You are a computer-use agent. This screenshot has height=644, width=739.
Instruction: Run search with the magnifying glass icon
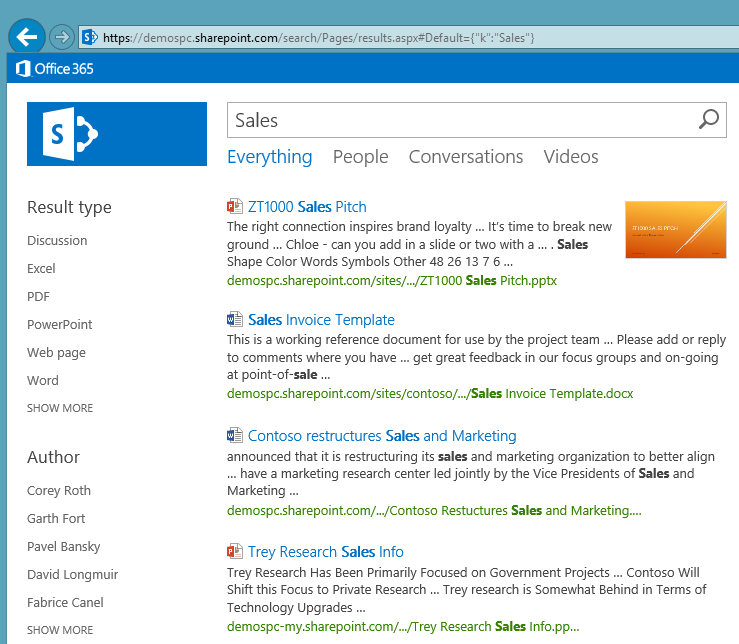(708, 120)
